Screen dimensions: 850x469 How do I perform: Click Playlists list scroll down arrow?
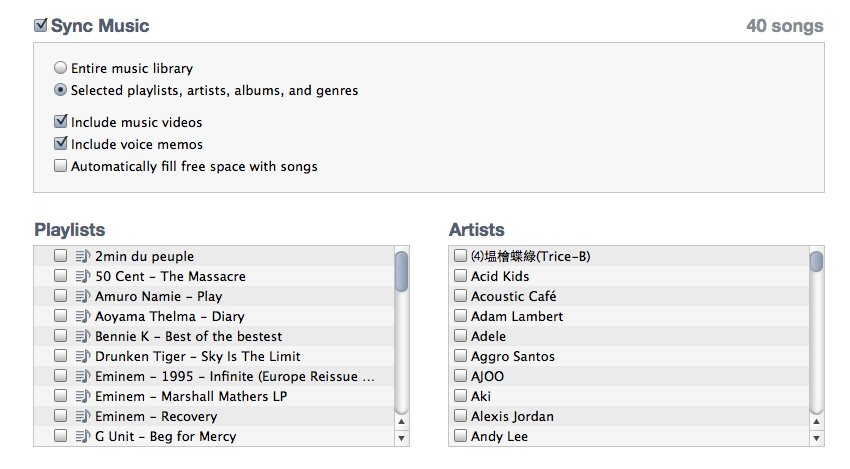[401, 438]
